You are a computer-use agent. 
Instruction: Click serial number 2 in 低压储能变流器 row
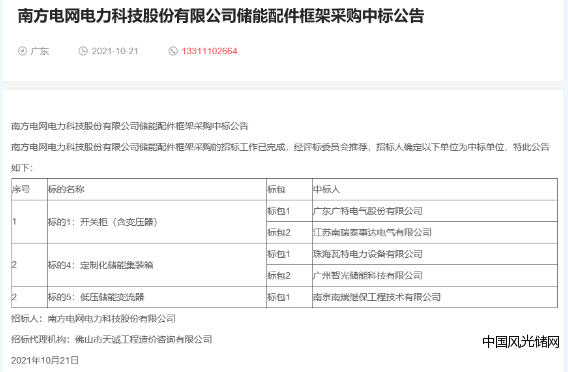[14, 297]
